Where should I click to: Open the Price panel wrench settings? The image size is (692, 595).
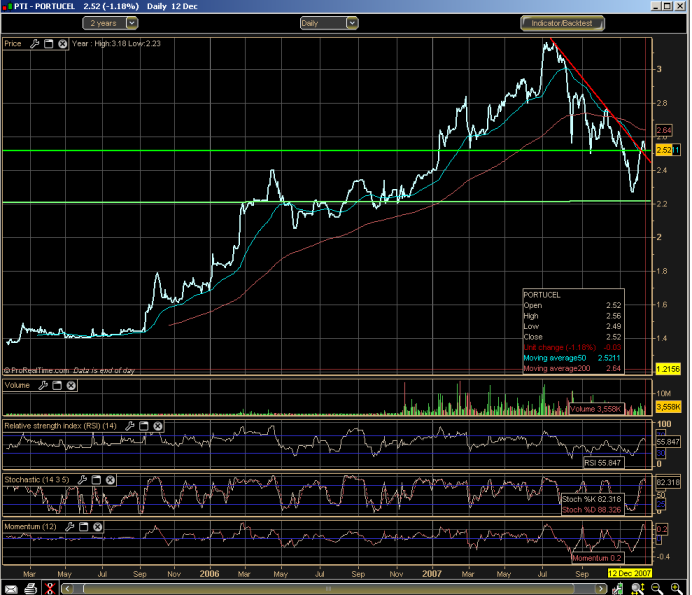34,44
